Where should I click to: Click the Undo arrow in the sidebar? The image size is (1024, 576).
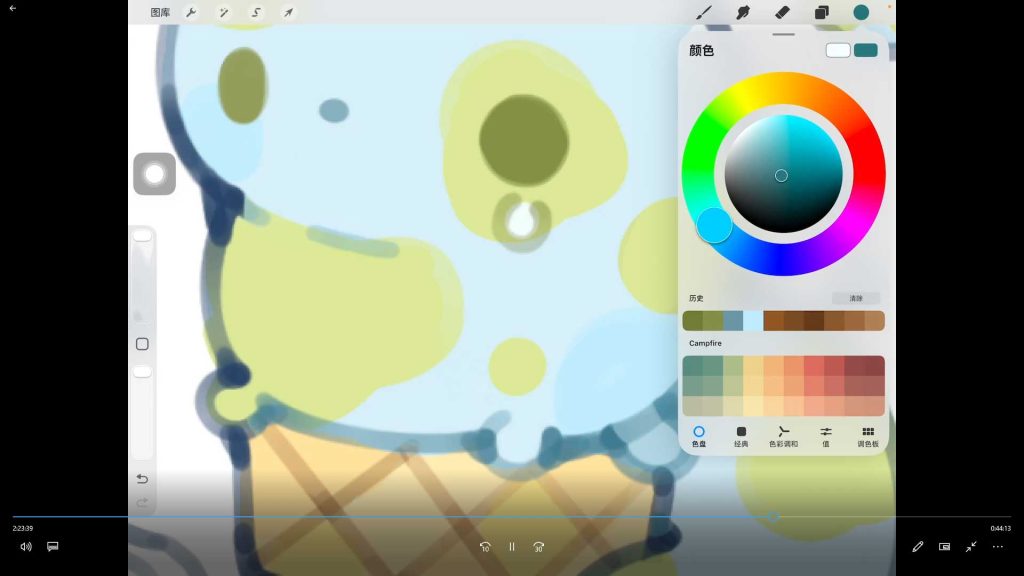pyautogui.click(x=142, y=479)
